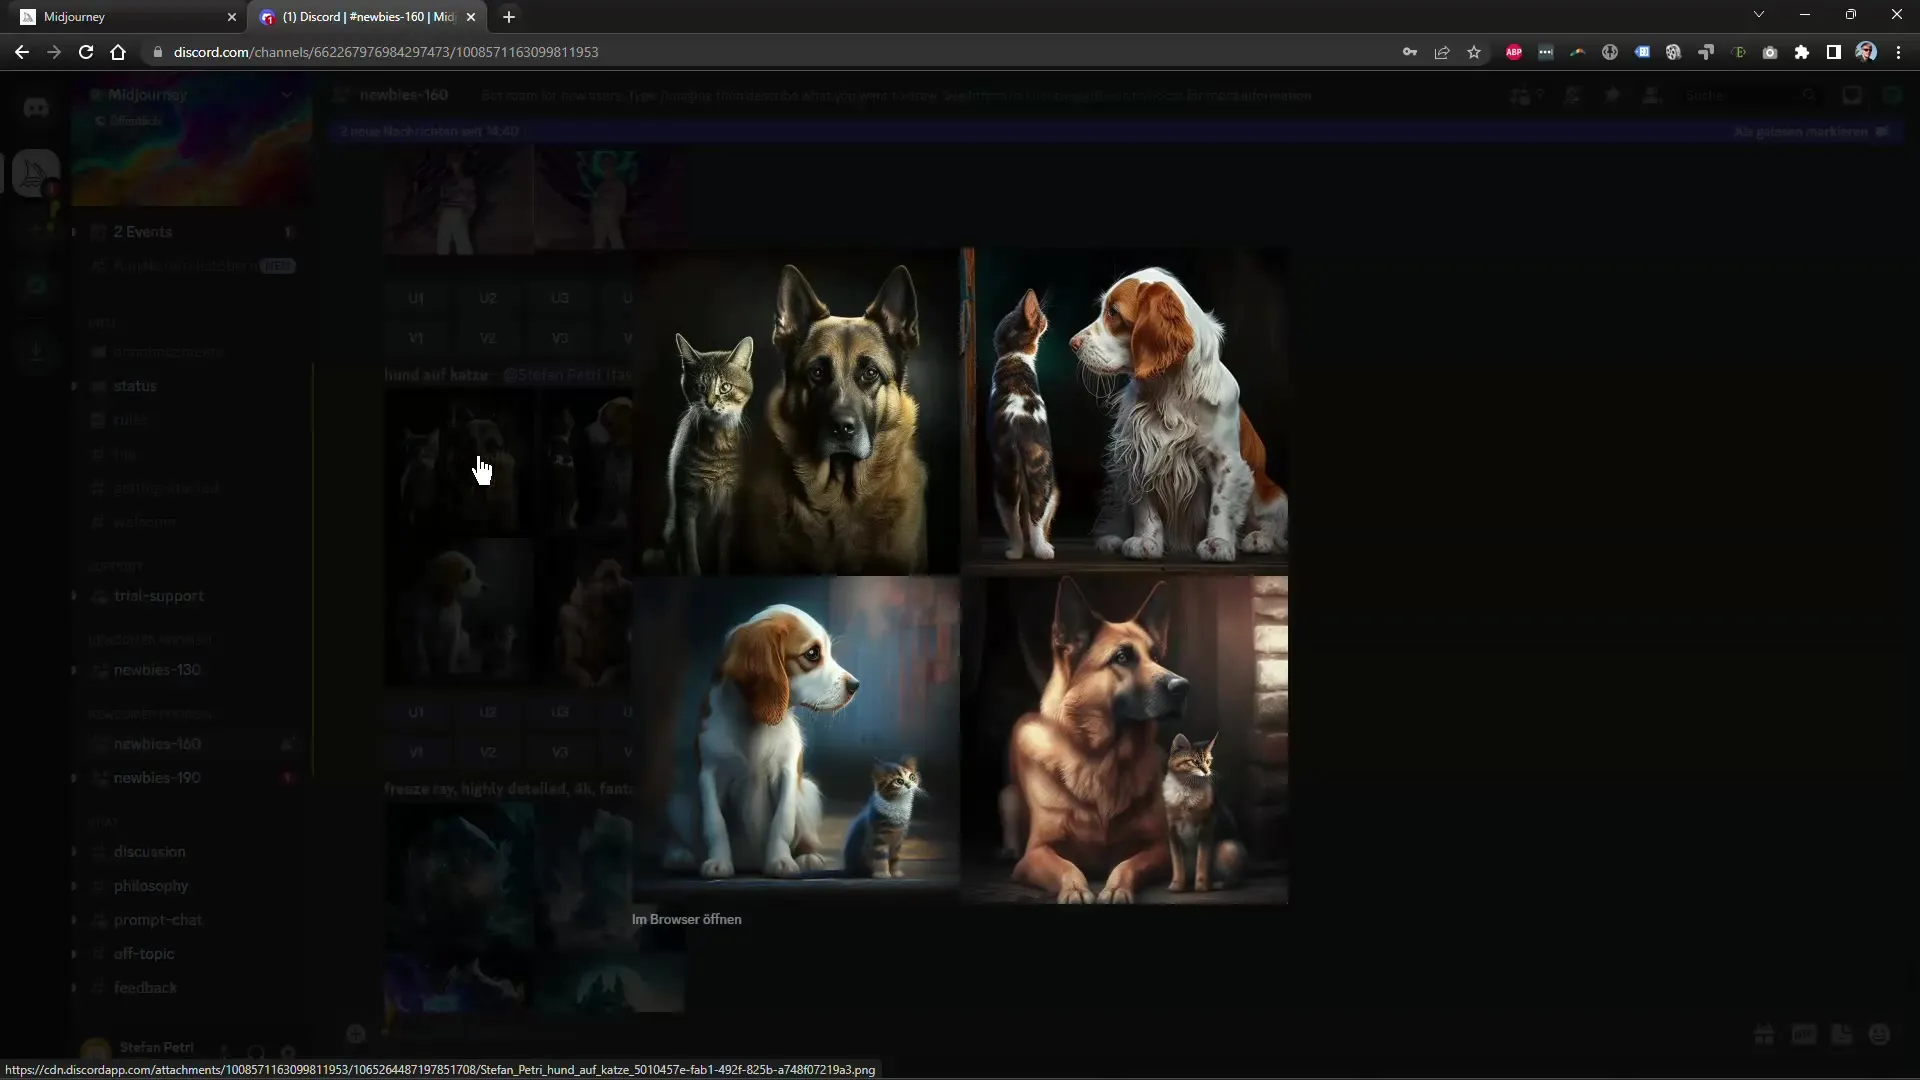Click the inbox notification icon
The image size is (1920, 1080).
click(1851, 95)
